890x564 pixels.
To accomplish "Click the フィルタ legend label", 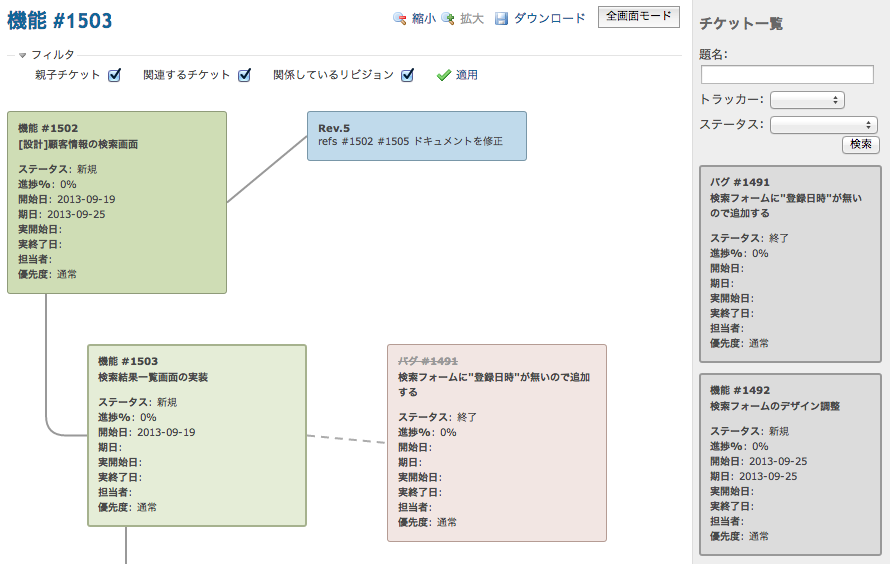I will [52, 55].
